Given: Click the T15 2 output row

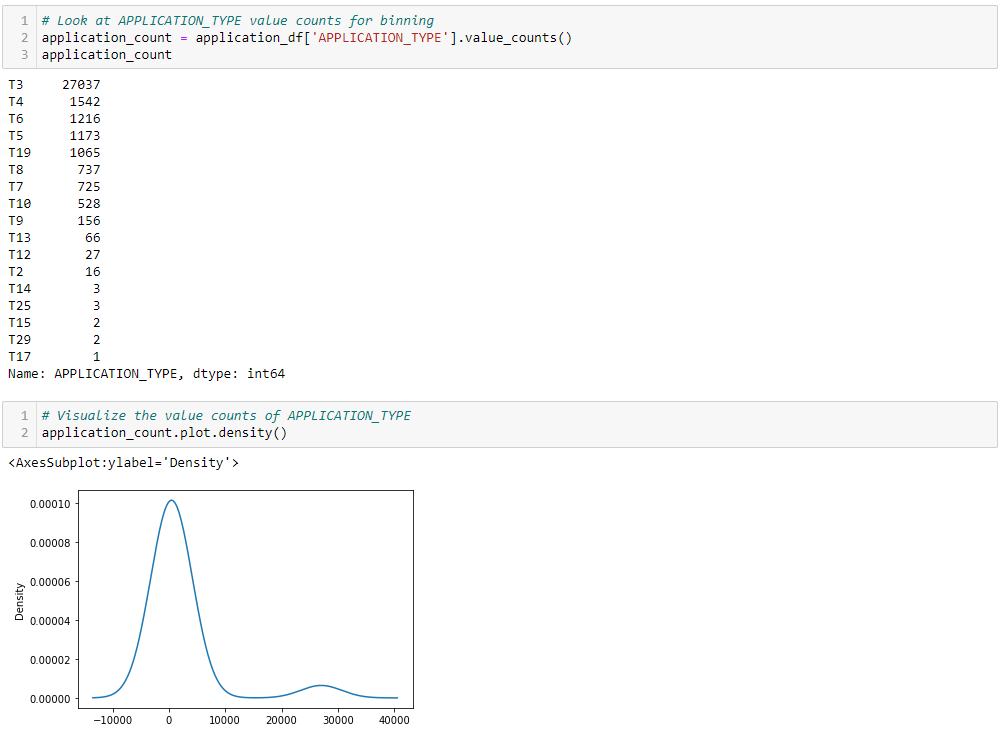Looking at the screenshot, I should 54,322.
